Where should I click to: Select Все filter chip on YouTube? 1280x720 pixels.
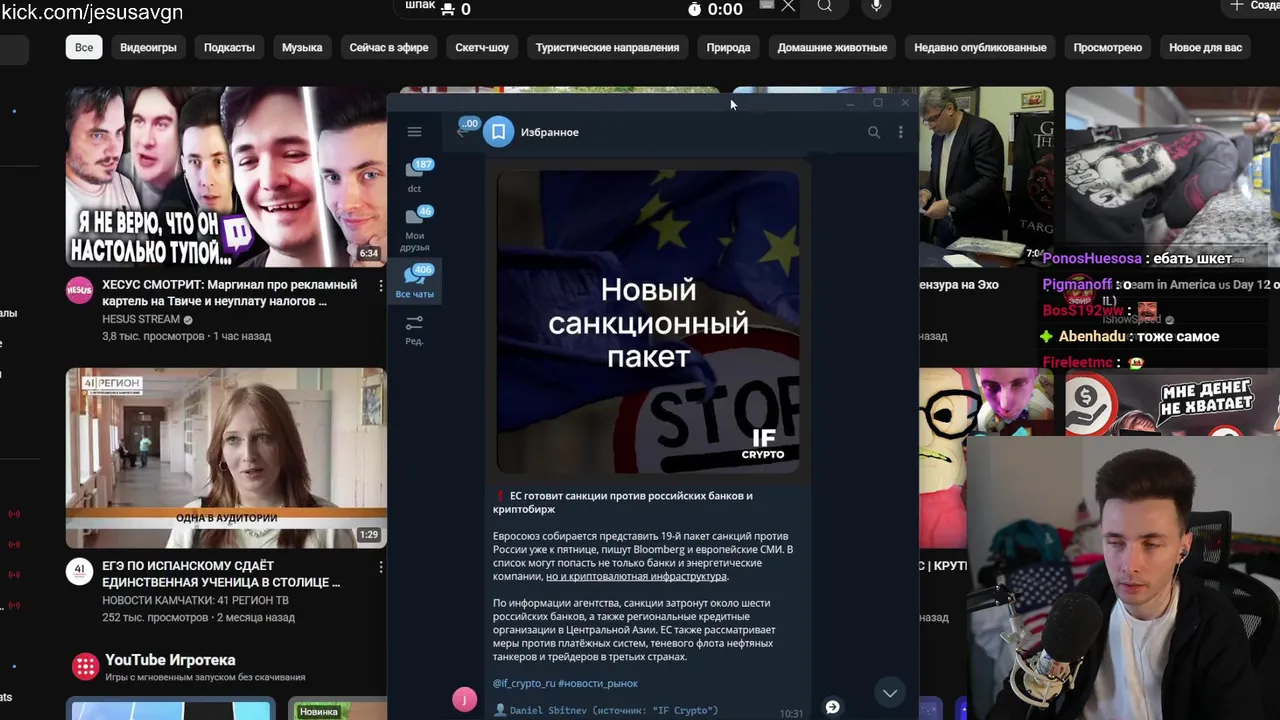tap(84, 47)
